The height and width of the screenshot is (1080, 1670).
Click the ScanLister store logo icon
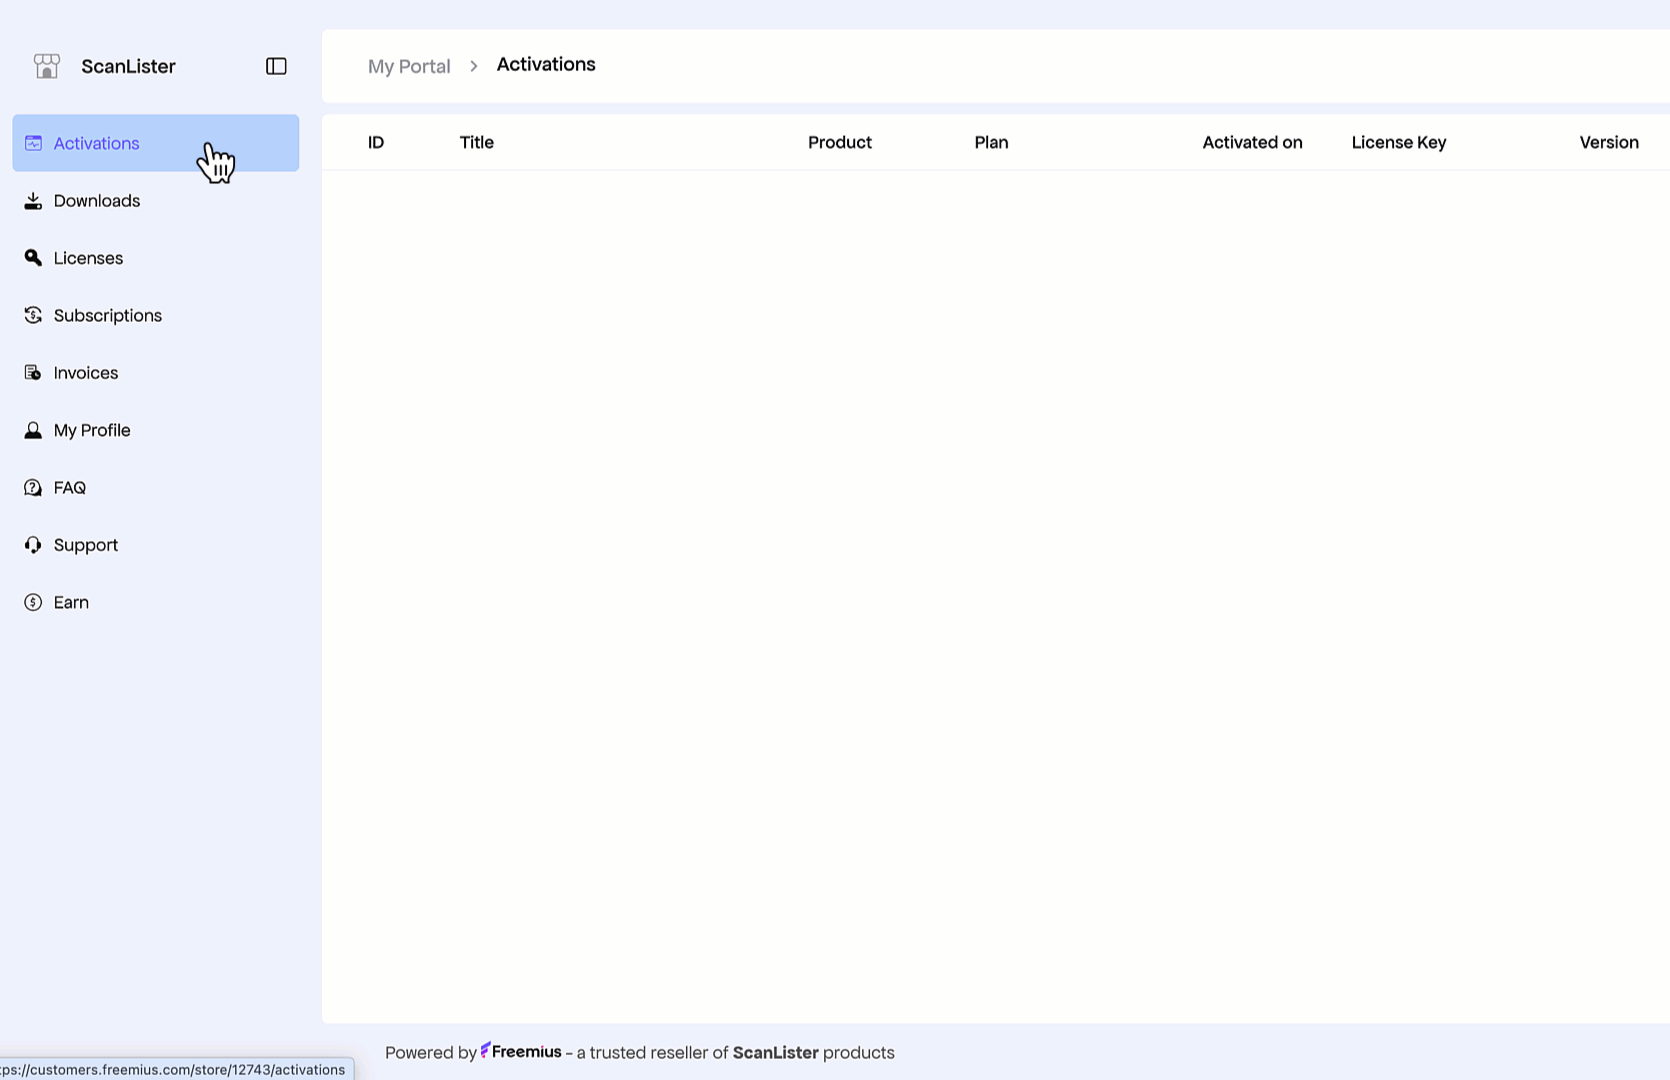coord(47,66)
